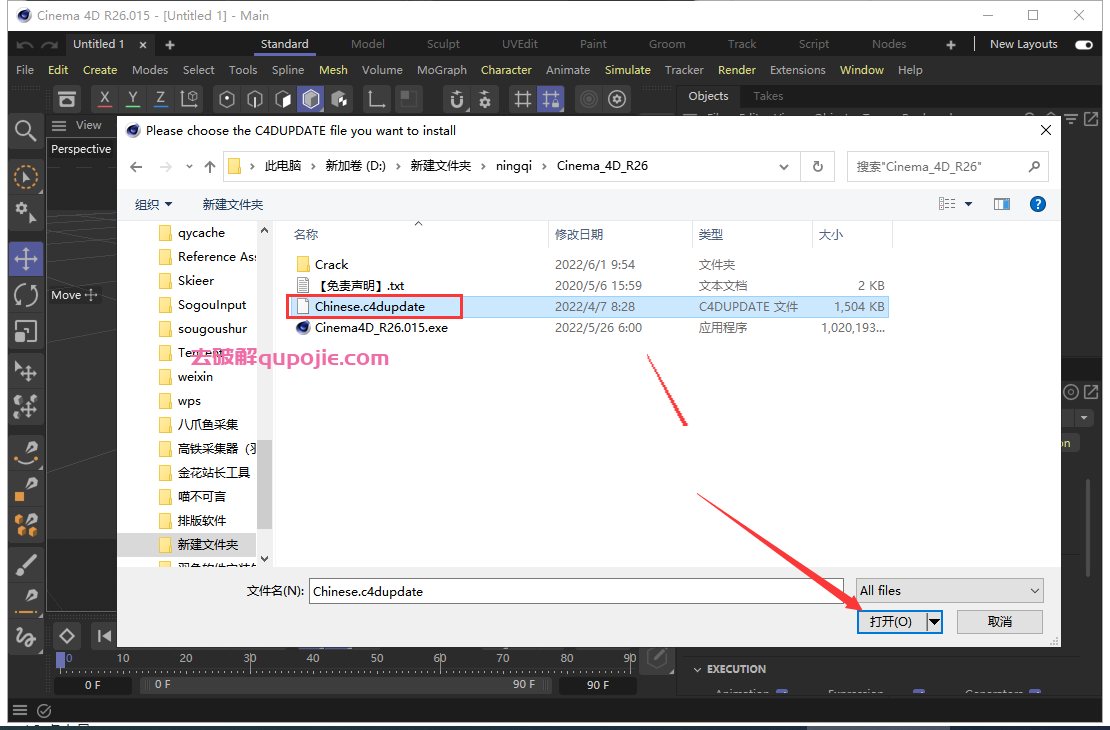The width and height of the screenshot is (1110, 730).
Task: Toggle the snap magnet icon
Action: pyautogui.click(x=457, y=99)
